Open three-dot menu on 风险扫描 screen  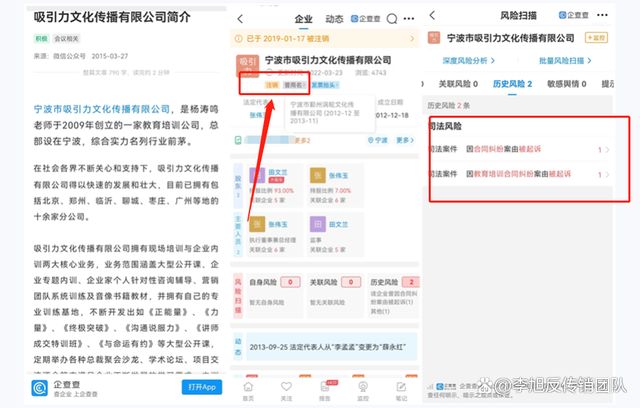[602, 16]
